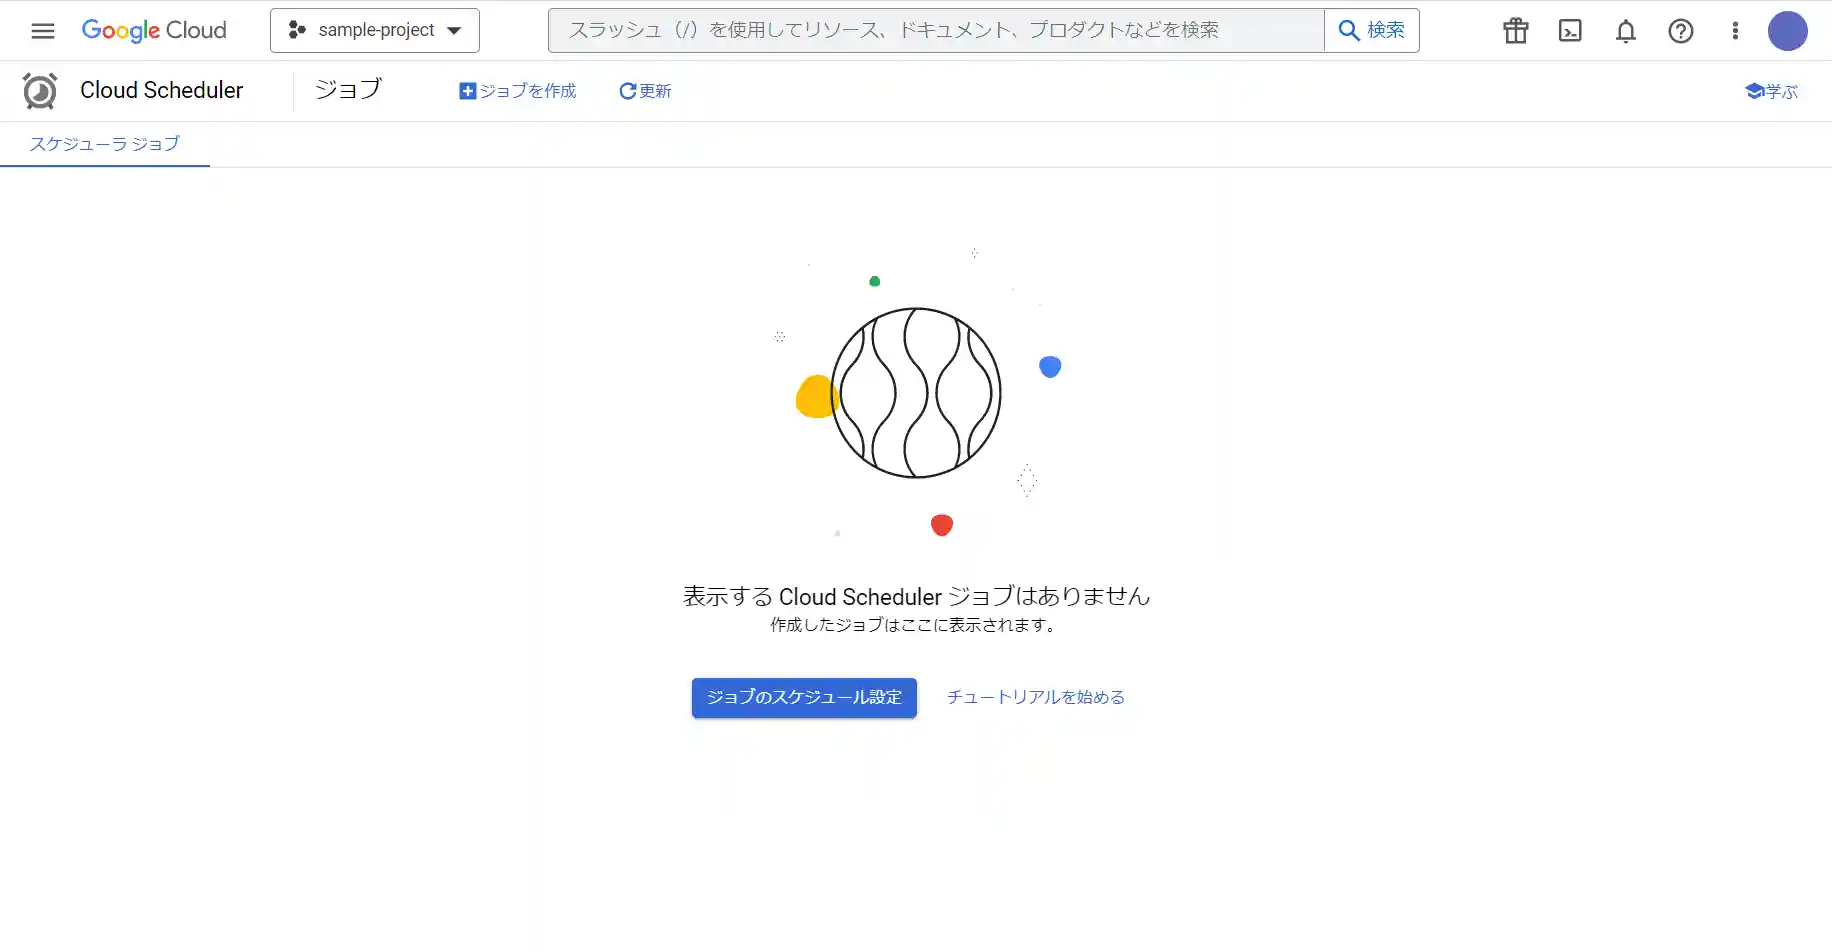Image resolution: width=1832 pixels, height=952 pixels.
Task: Go to Google Cloud home via logo
Action: click(154, 31)
